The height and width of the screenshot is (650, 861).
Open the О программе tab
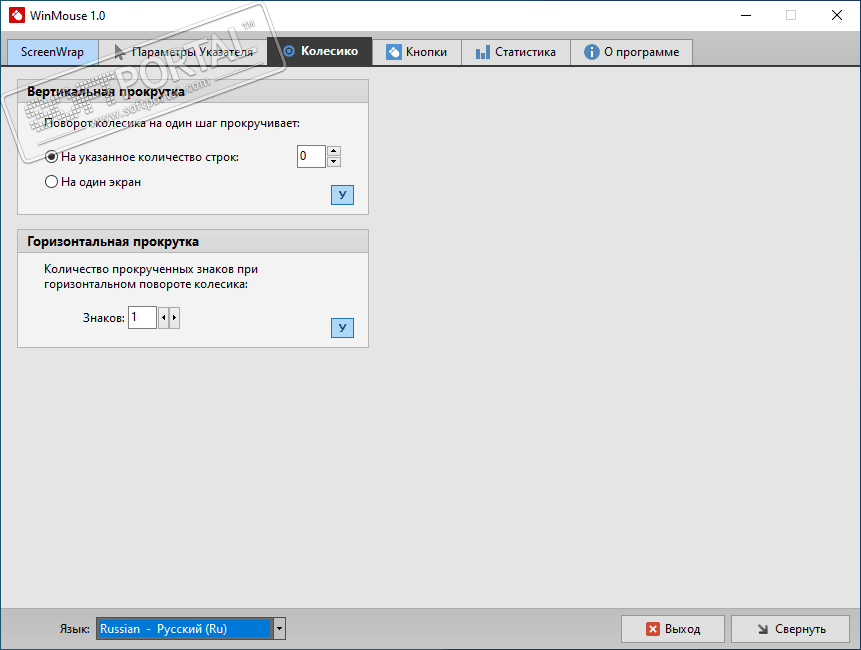(x=631, y=52)
